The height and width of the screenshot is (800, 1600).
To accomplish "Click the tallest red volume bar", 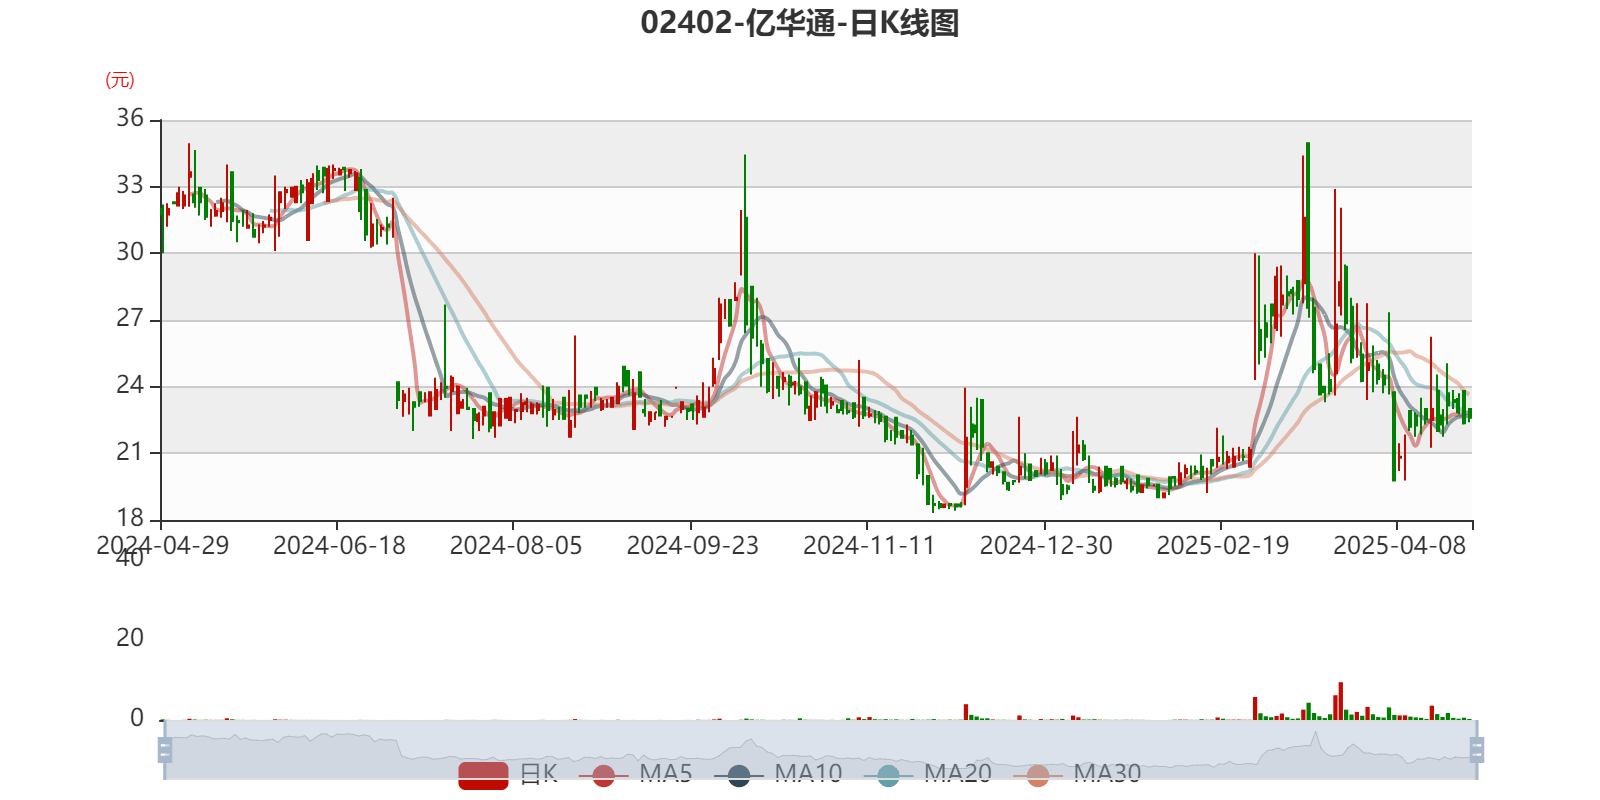I will click(x=1340, y=701).
